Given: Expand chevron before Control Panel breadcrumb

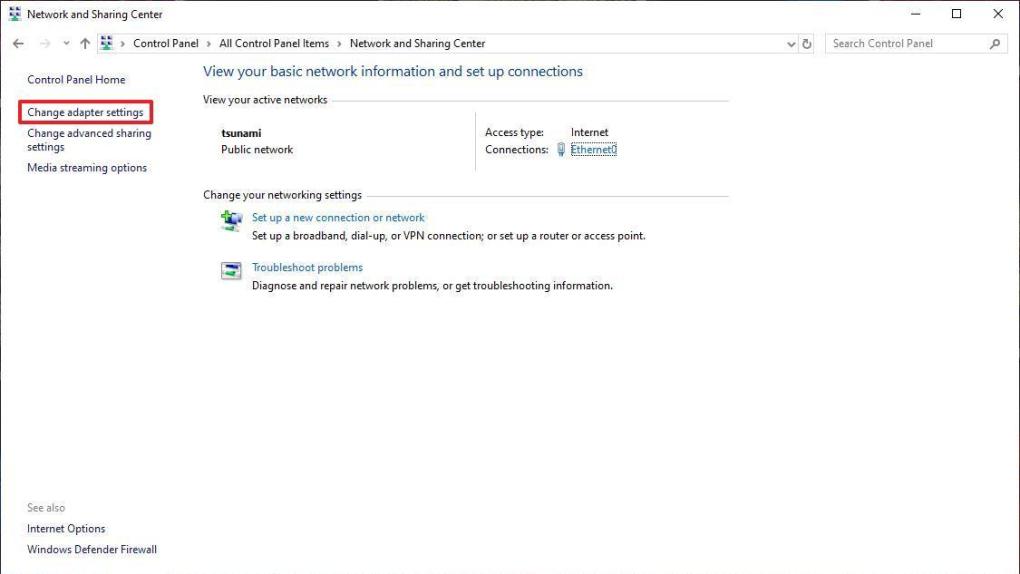Looking at the screenshot, I should (x=122, y=44).
